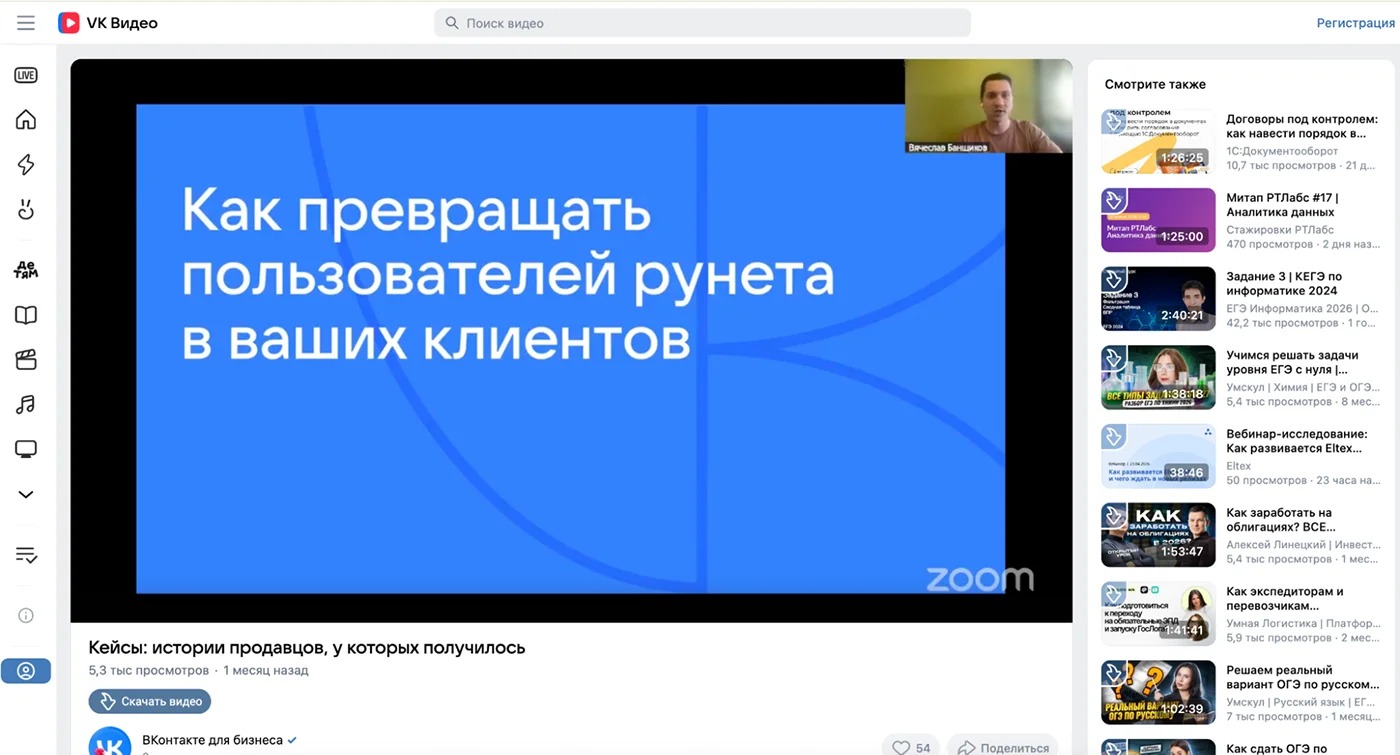This screenshot has height=755, width=1400.
Task: Like the video with the heart showing 54
Action: click(911, 747)
